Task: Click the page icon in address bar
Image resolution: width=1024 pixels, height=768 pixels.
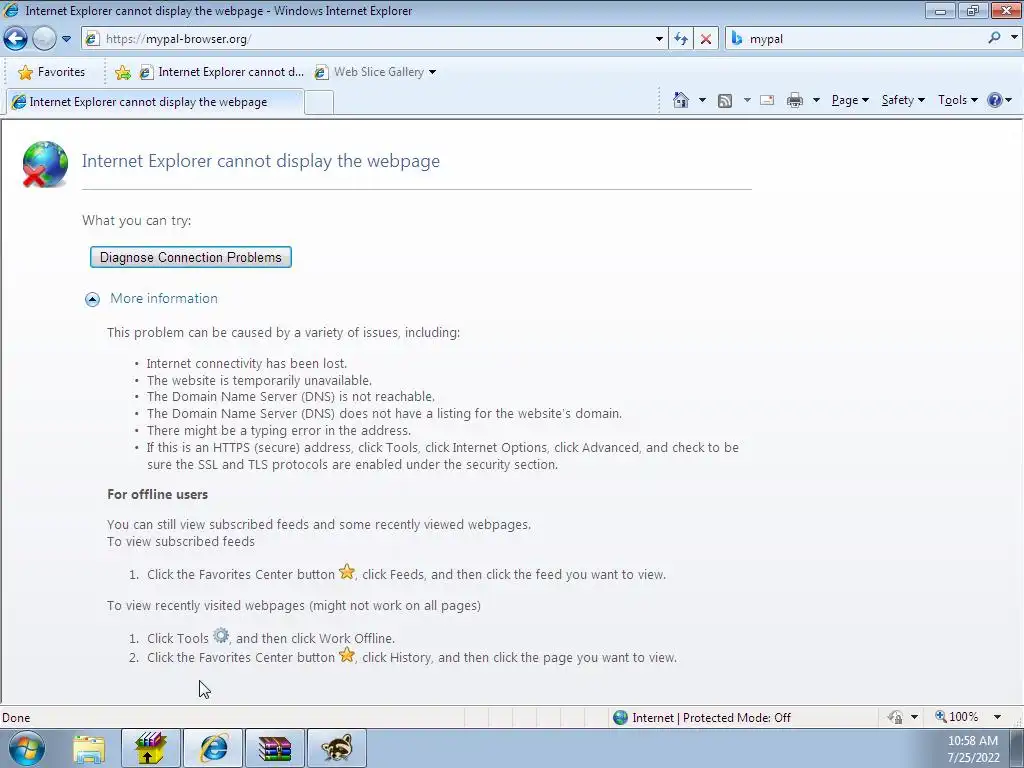Action: (92, 39)
